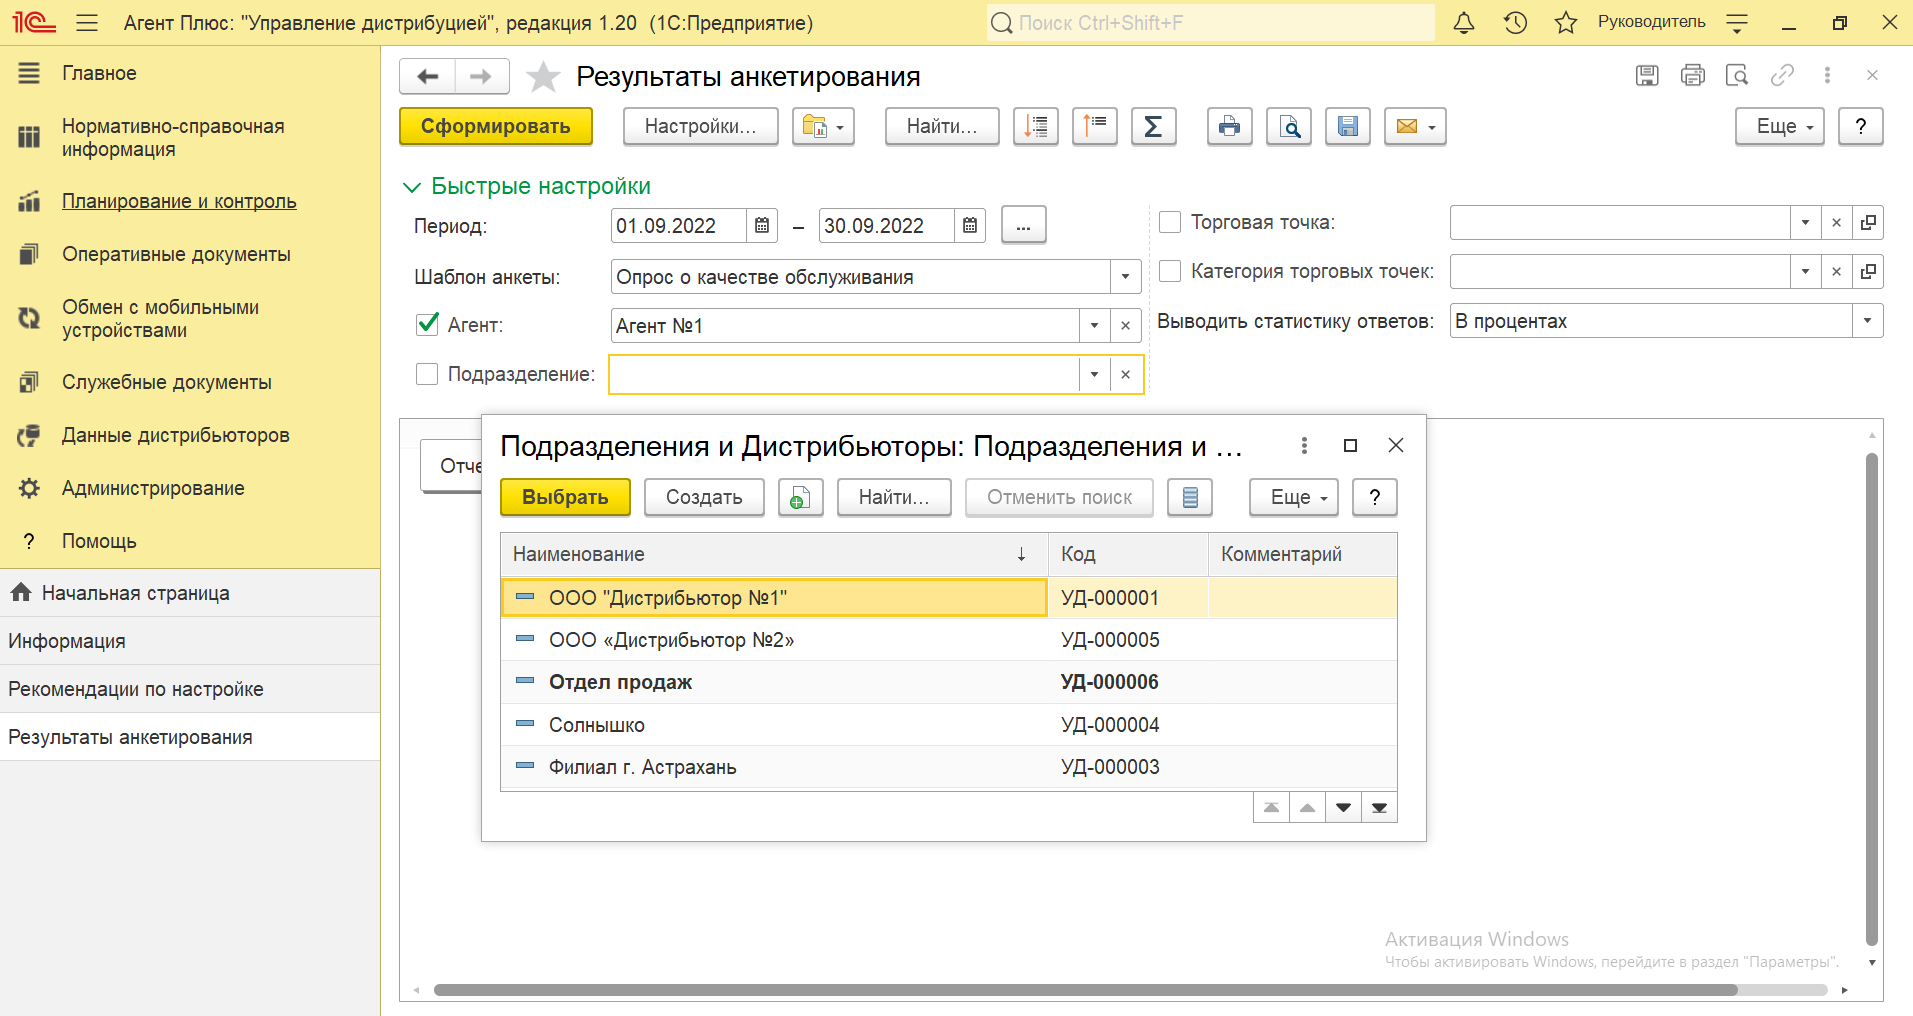Open Торговая точка dropdown arrow

pyautogui.click(x=1805, y=223)
